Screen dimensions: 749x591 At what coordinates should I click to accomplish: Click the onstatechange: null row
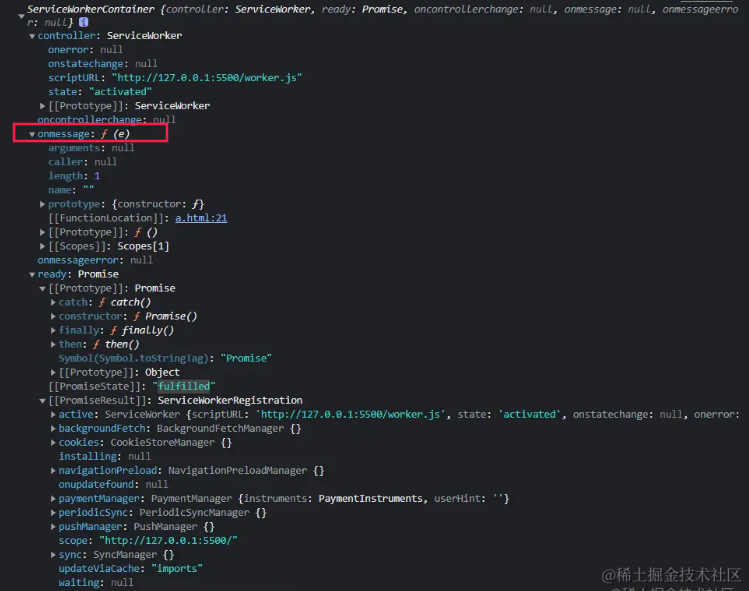(x=103, y=64)
